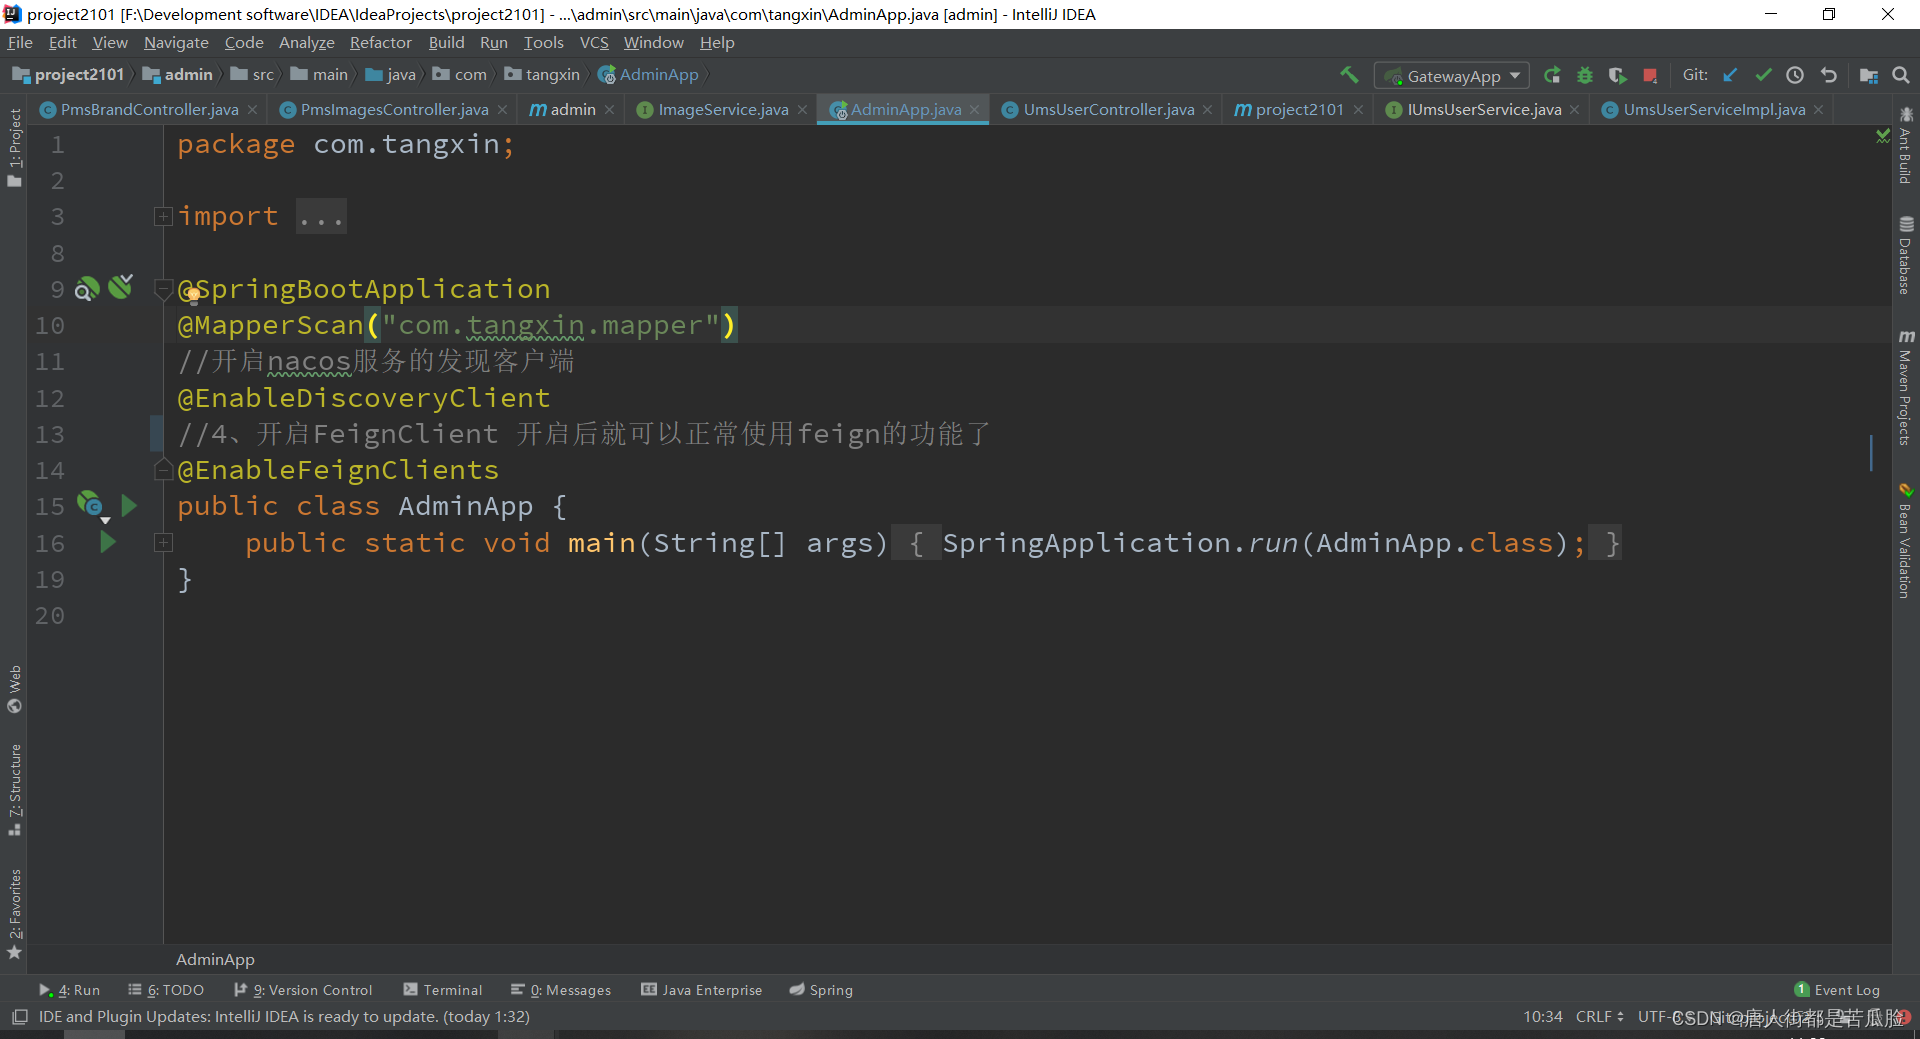
Task: Open the Terminal tool window
Action: pos(443,990)
